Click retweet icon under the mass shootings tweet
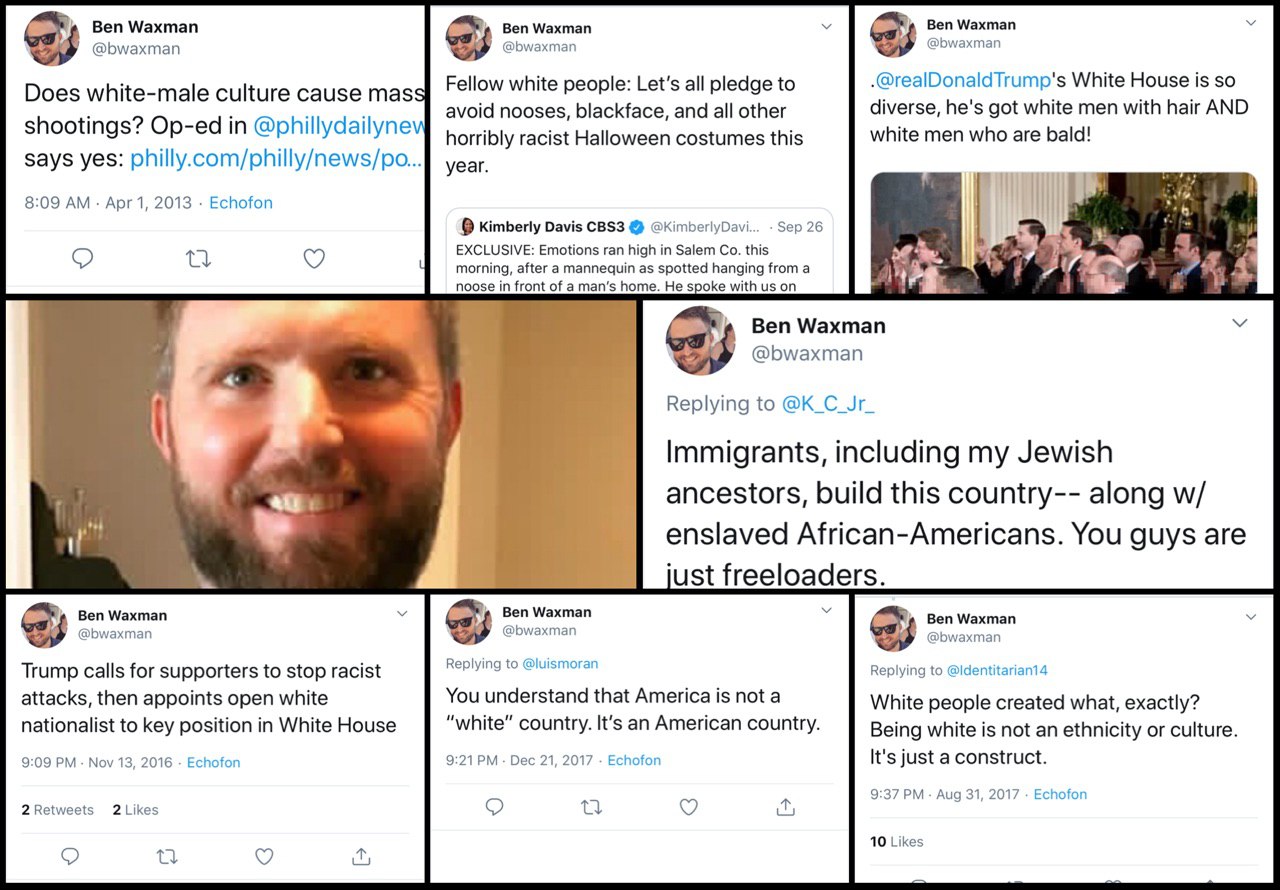The image size is (1280, 890). [x=198, y=259]
